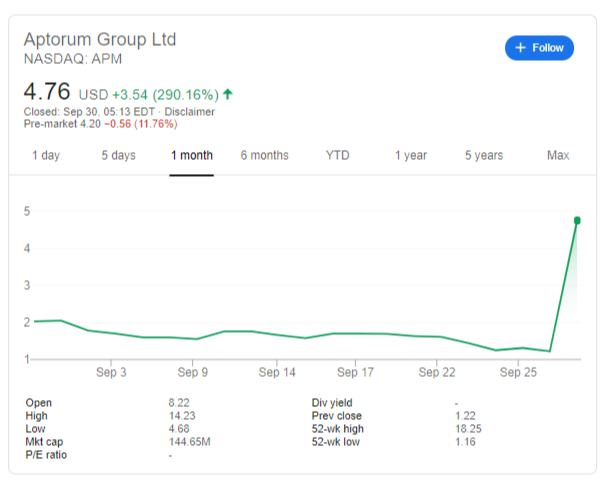This screenshot has height=485, width=612.
Task: Click the Sep 9 axis label
Action: 192,372
